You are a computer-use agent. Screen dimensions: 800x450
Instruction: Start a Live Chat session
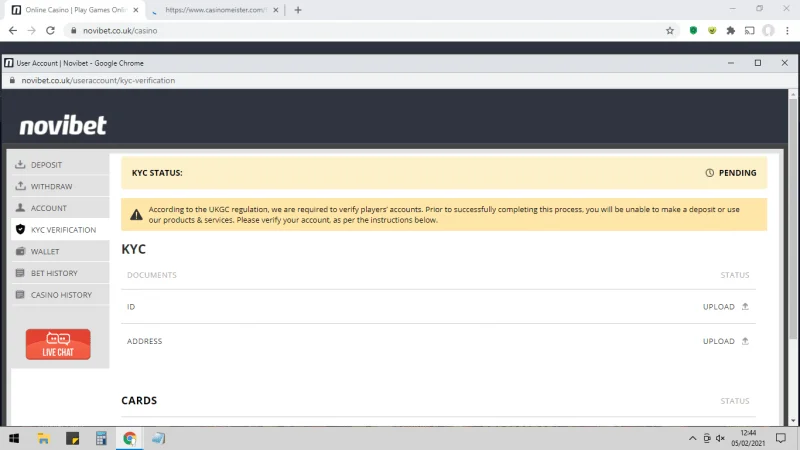click(x=58, y=344)
